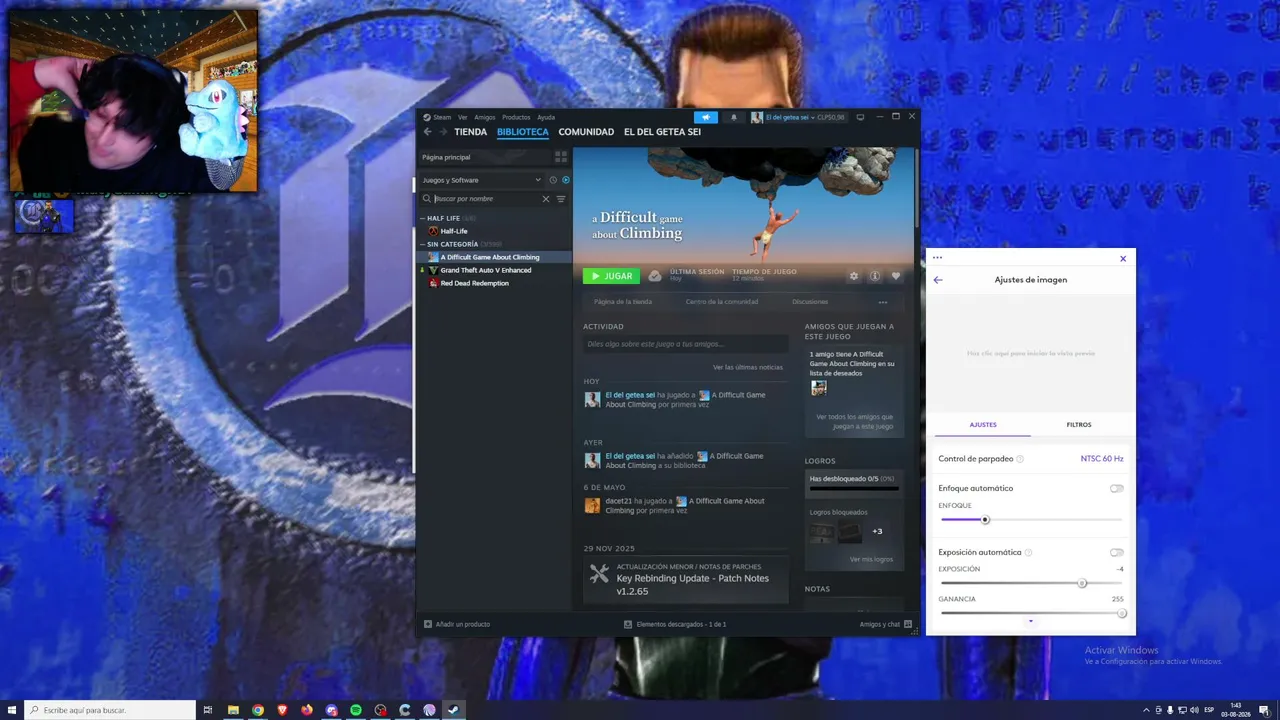Open advanced library filter options

(561, 199)
